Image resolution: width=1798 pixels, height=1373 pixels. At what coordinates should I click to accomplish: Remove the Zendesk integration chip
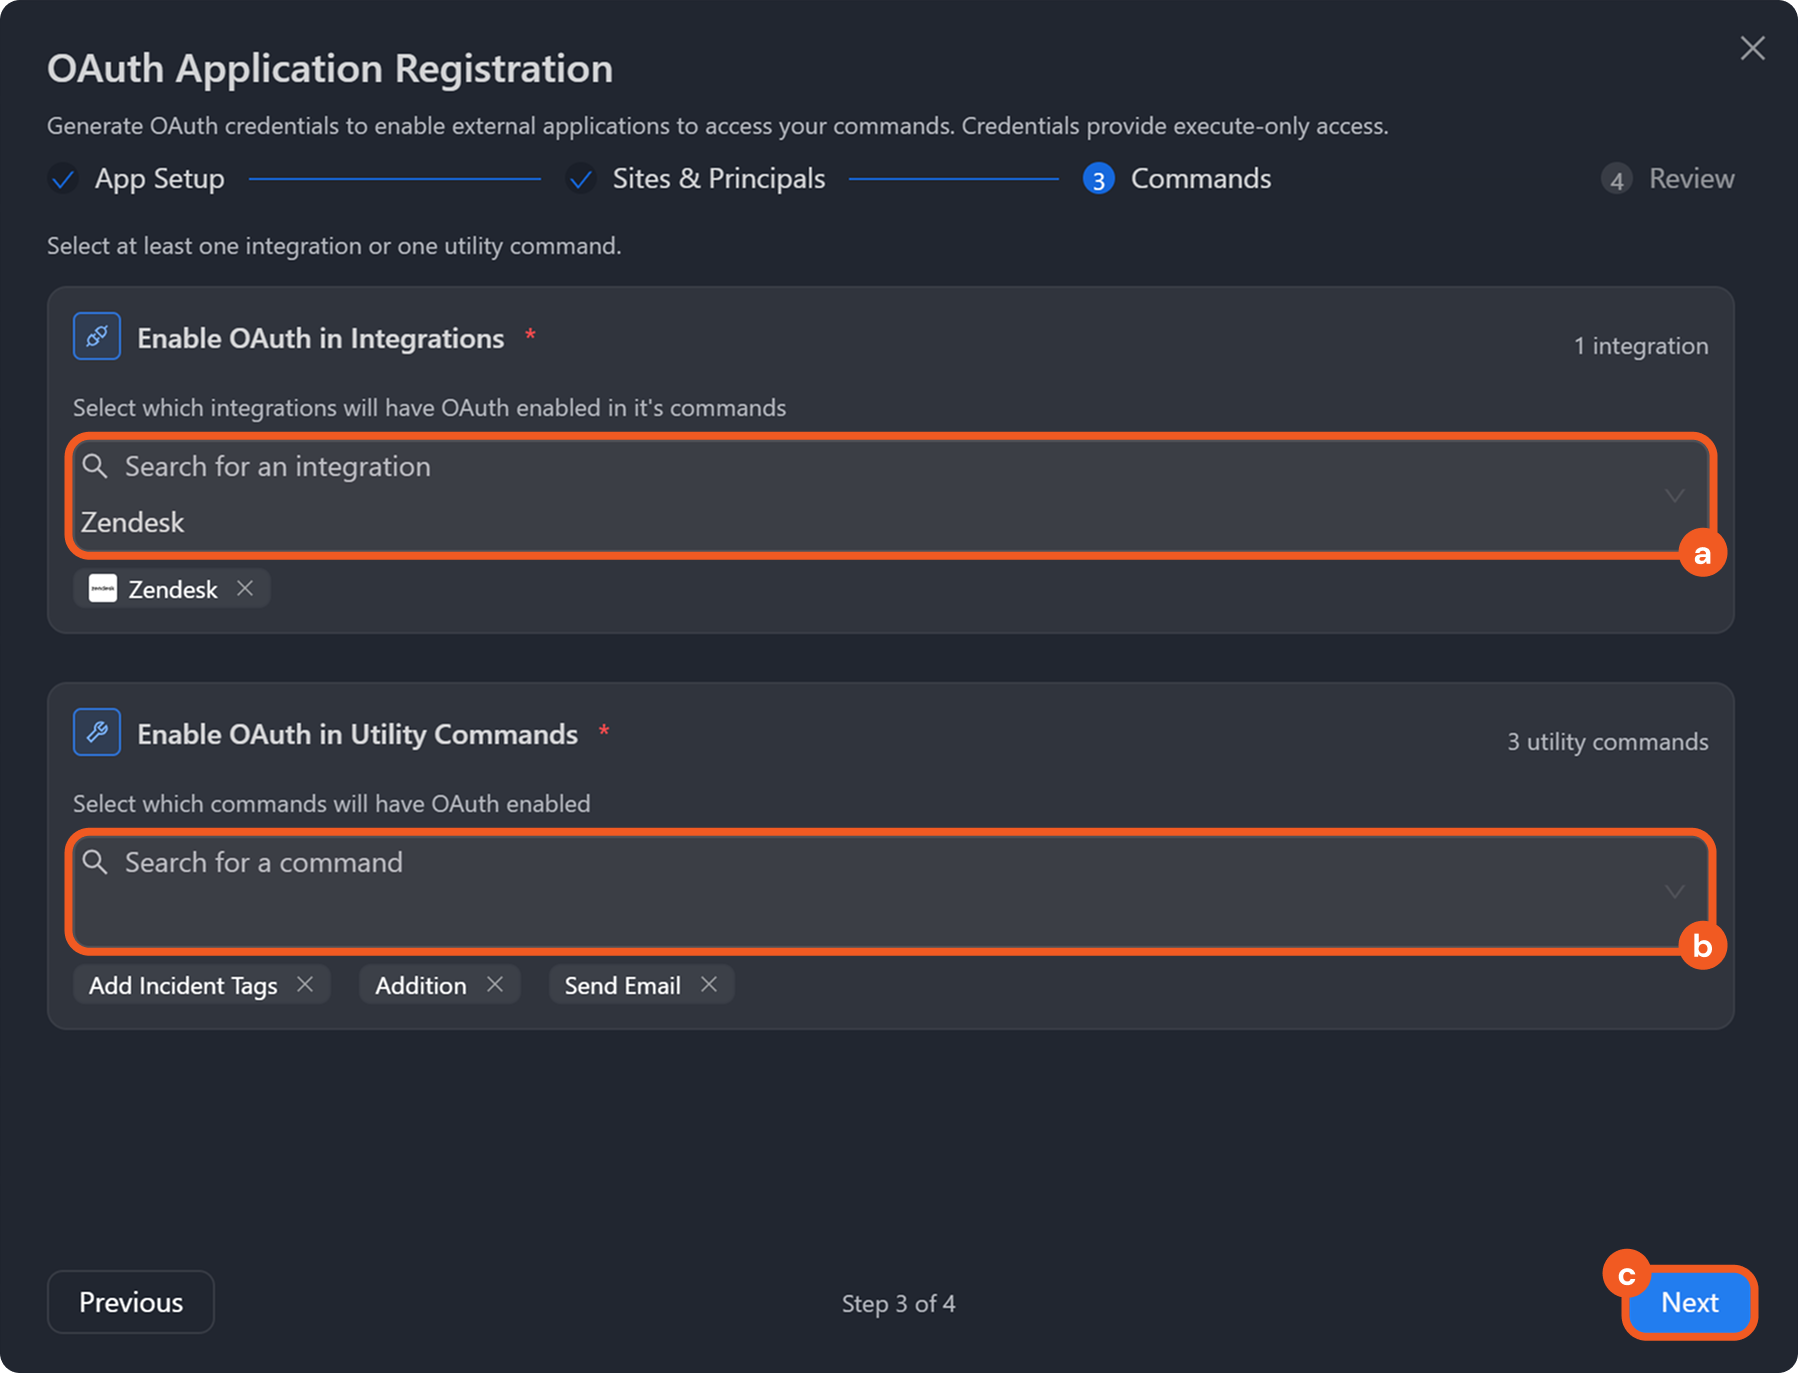pos(245,589)
